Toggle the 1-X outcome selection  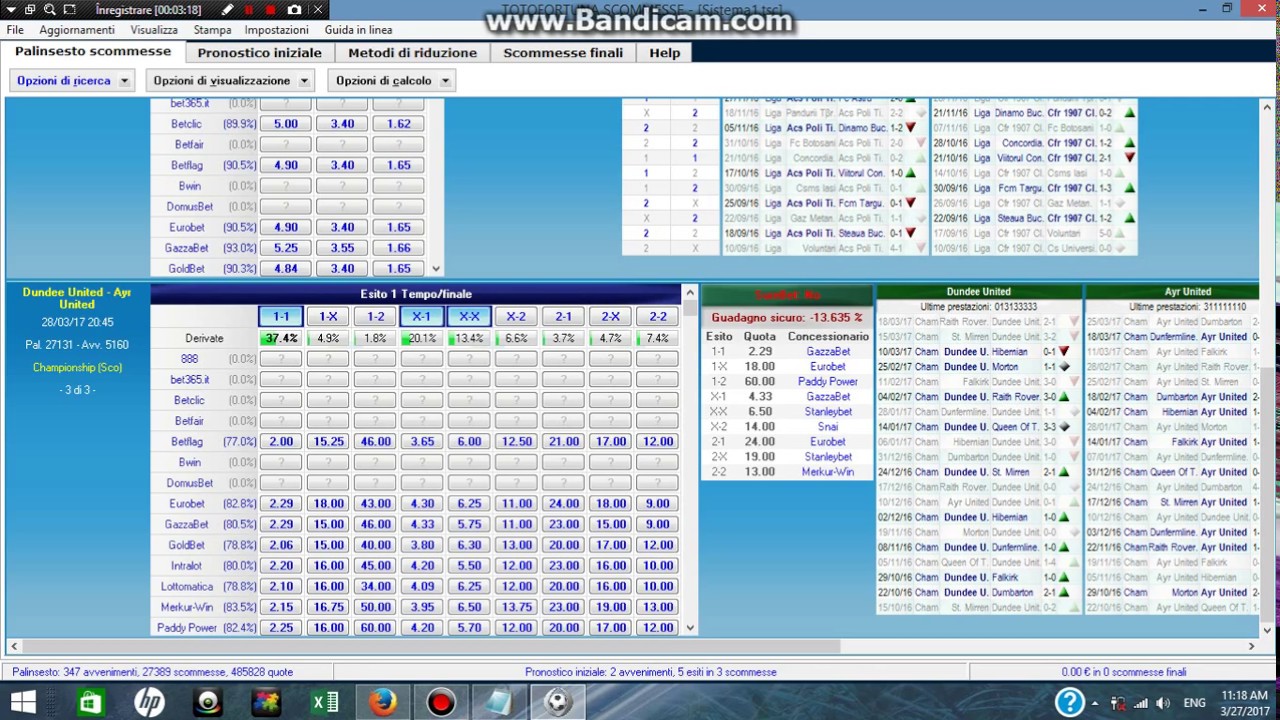point(328,316)
